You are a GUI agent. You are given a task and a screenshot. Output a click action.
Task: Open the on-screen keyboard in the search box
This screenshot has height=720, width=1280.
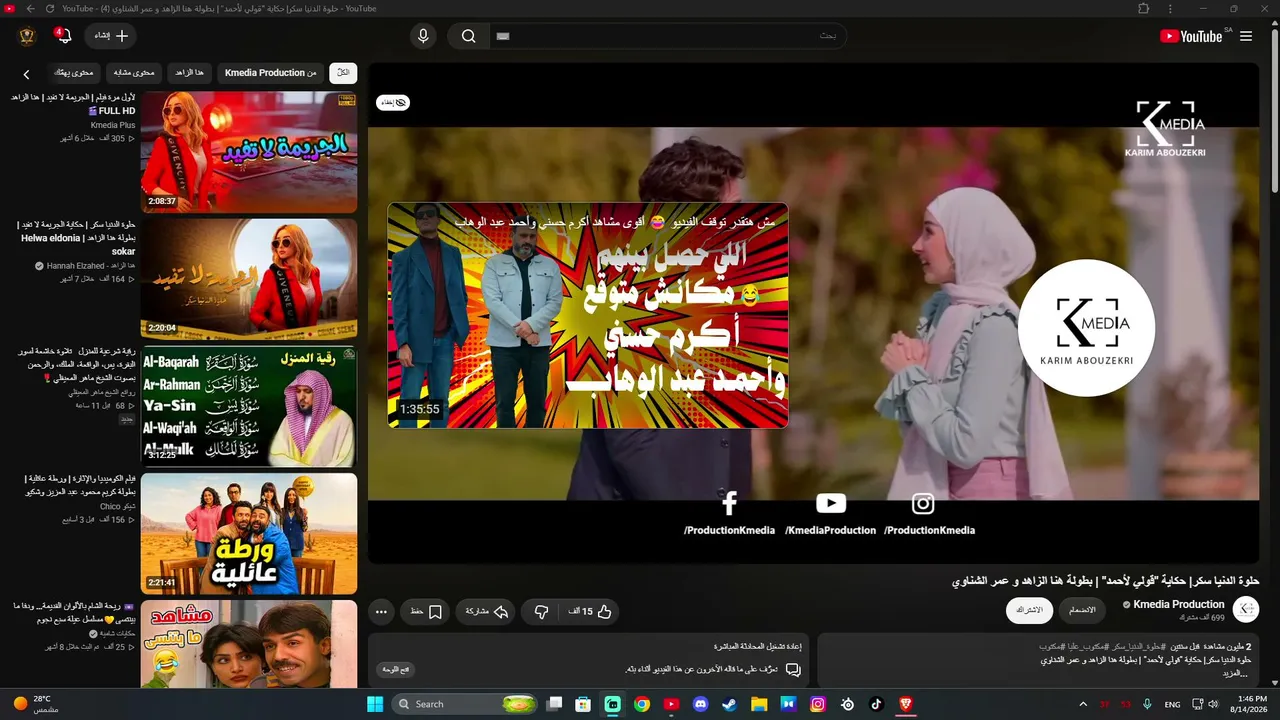[503, 36]
